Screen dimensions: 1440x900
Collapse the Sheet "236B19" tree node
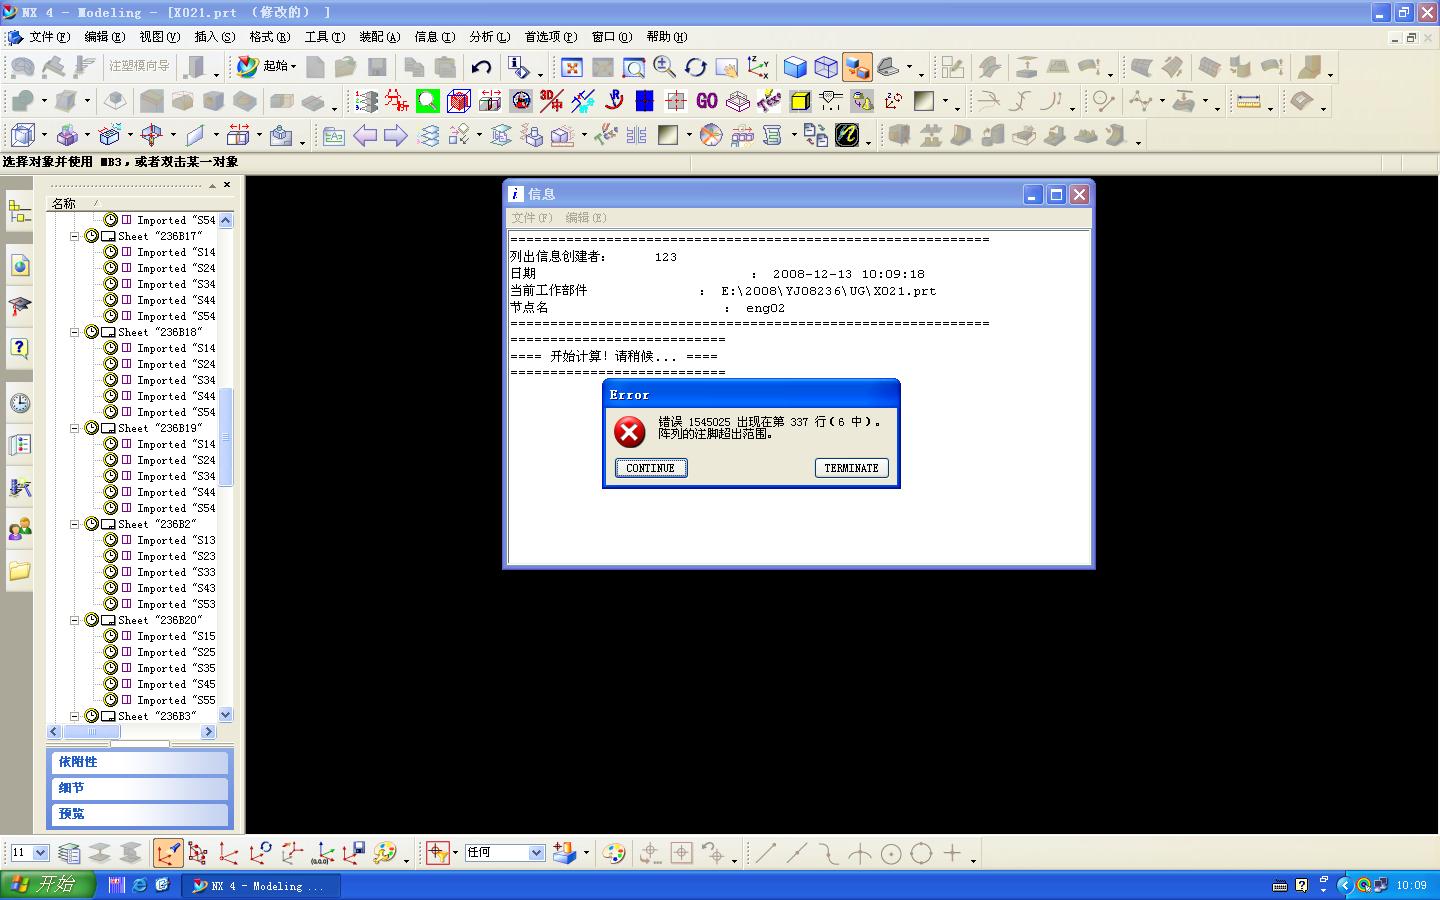point(74,428)
